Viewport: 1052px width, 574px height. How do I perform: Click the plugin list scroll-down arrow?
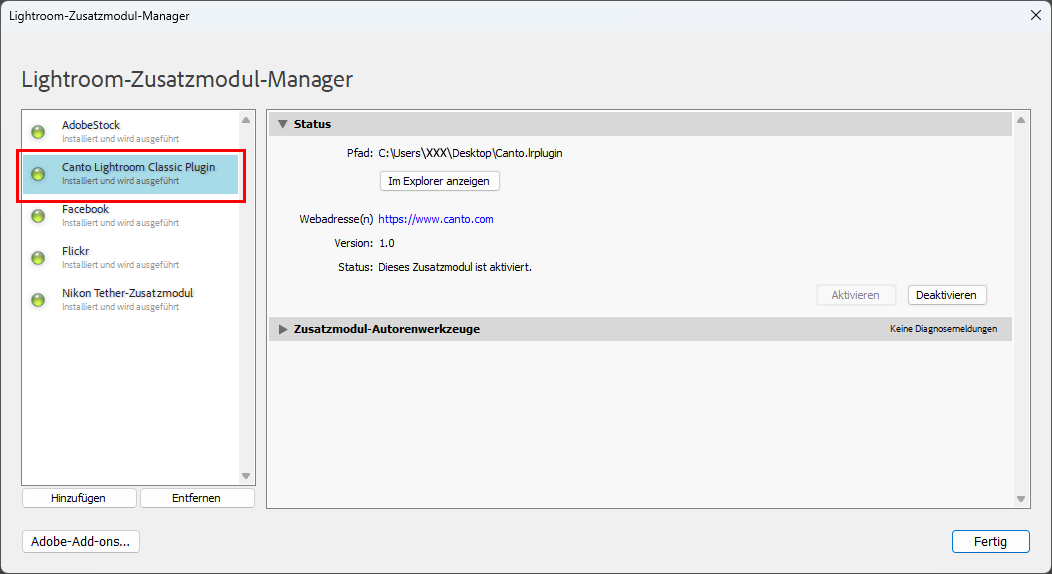point(246,476)
